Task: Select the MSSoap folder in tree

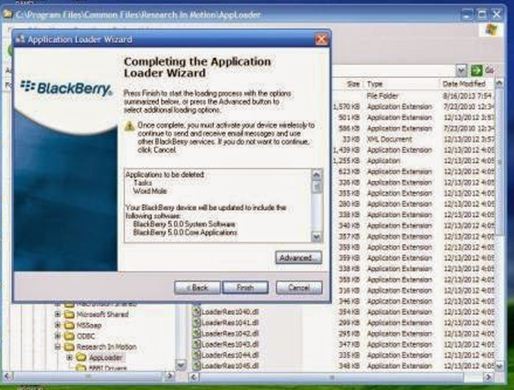Action: point(89,325)
